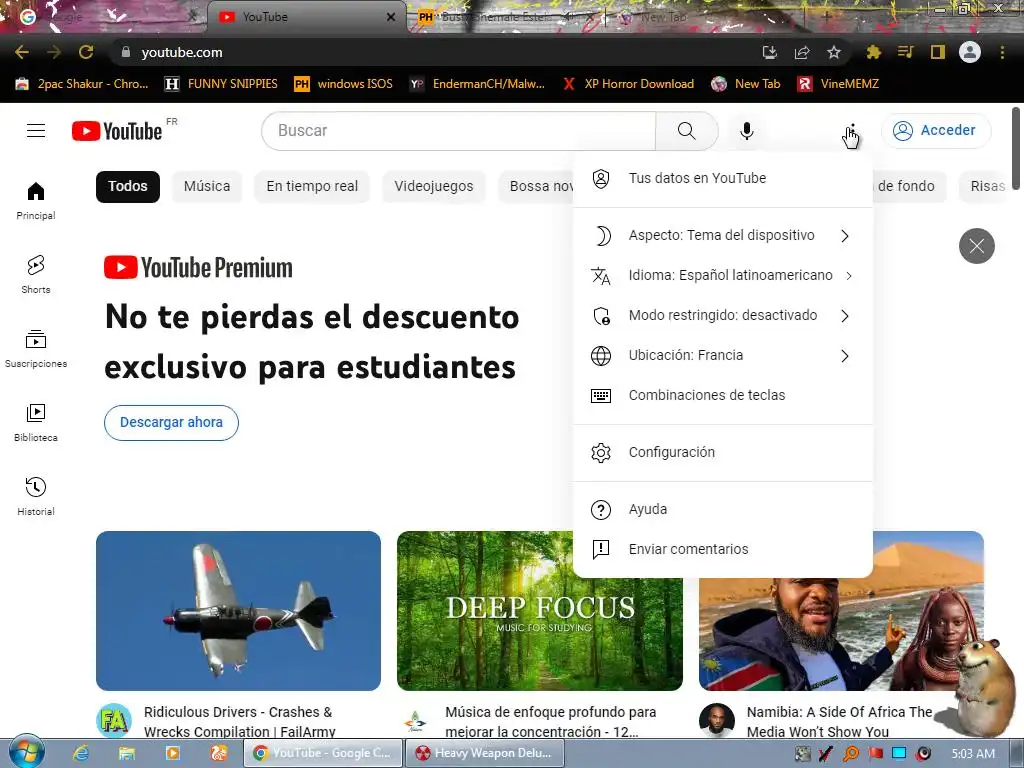This screenshot has height=768, width=1024.
Task: Select Tus datos en YouTube
Action: click(x=722, y=178)
